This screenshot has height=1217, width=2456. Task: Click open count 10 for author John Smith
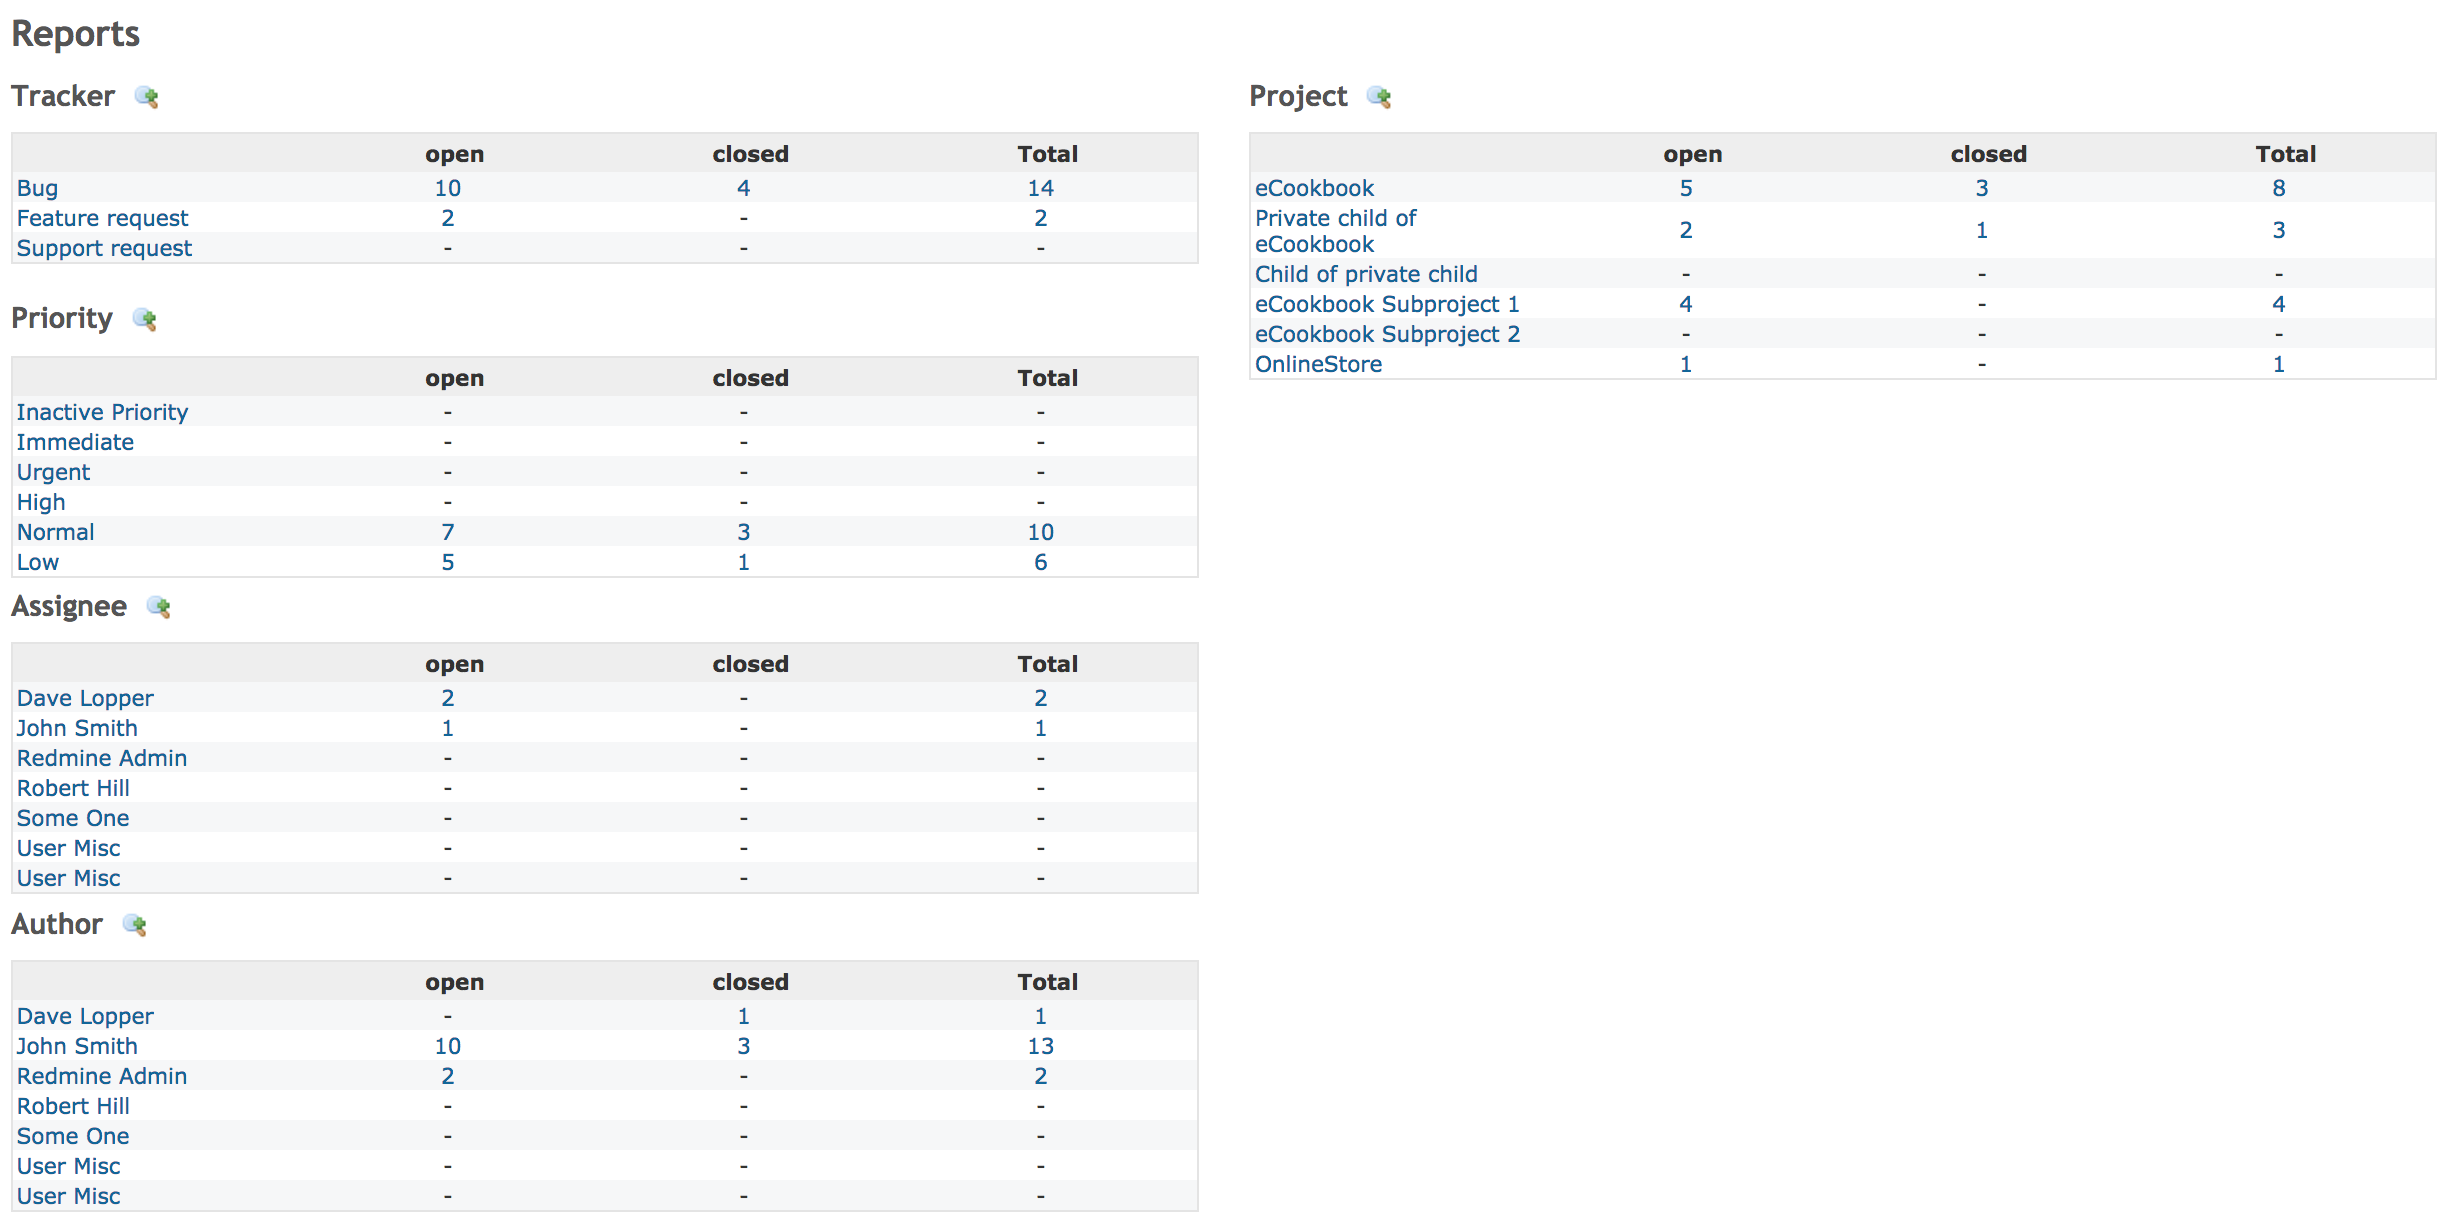[x=448, y=1046]
